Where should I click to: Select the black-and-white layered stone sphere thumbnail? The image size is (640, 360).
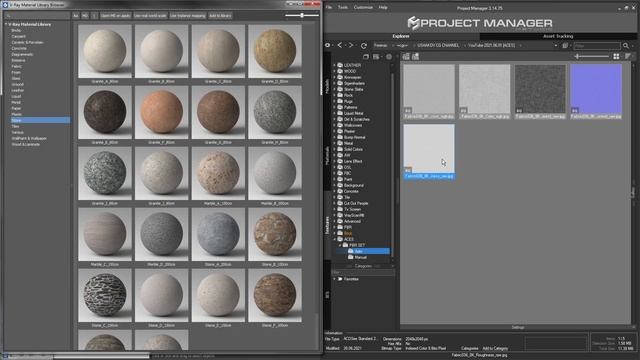[x=105, y=295]
